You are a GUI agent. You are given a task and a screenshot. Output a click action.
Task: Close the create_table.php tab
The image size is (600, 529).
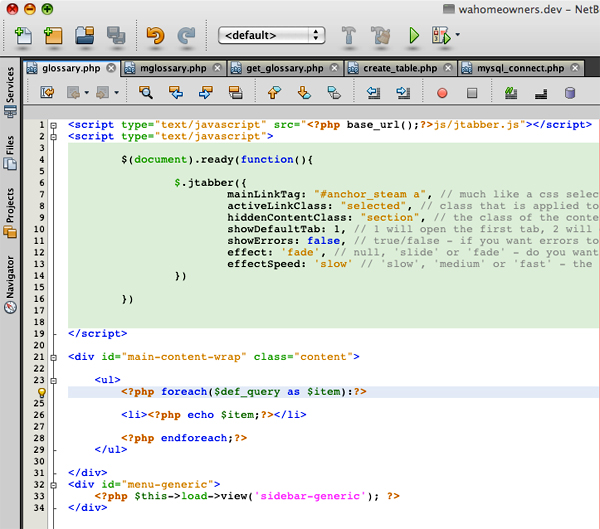pyautogui.click(x=447, y=68)
